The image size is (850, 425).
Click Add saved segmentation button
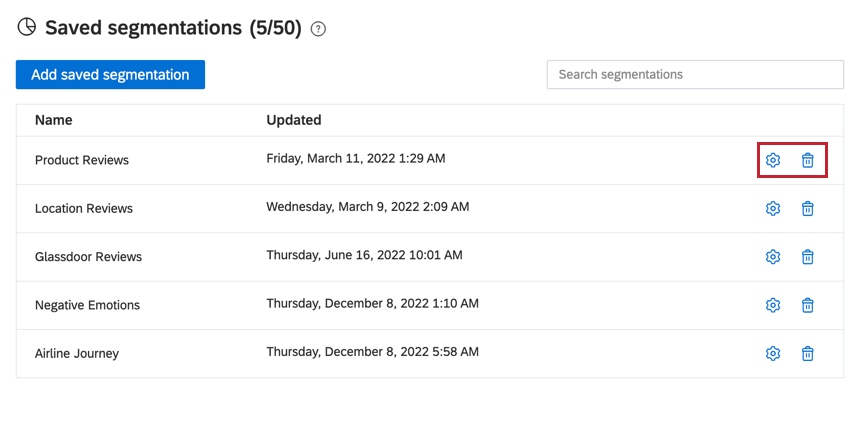pyautogui.click(x=110, y=75)
